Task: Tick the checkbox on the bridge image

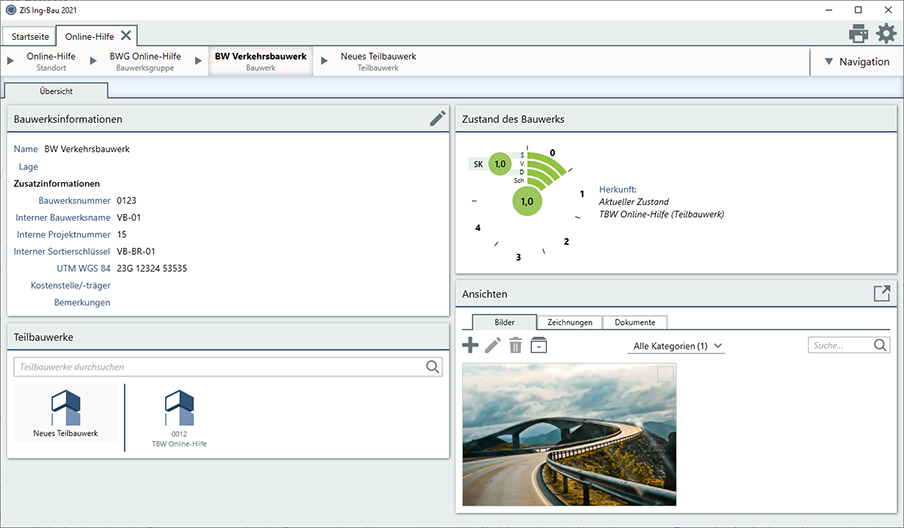Action: click(x=665, y=374)
